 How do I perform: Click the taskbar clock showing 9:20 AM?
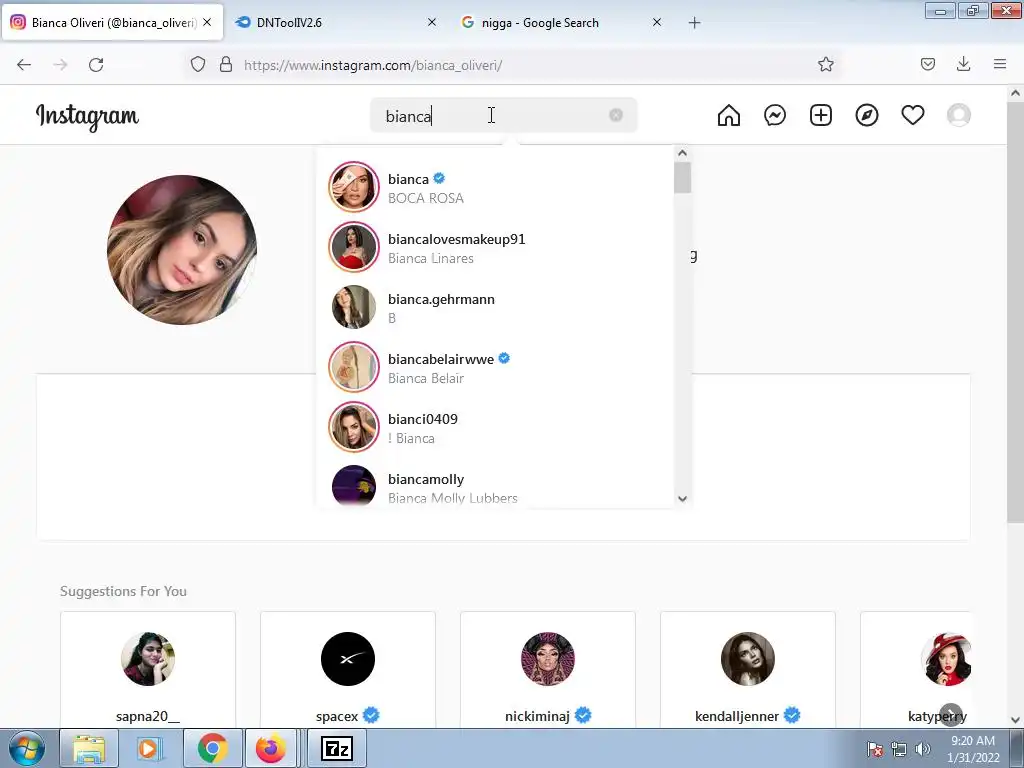(x=973, y=748)
